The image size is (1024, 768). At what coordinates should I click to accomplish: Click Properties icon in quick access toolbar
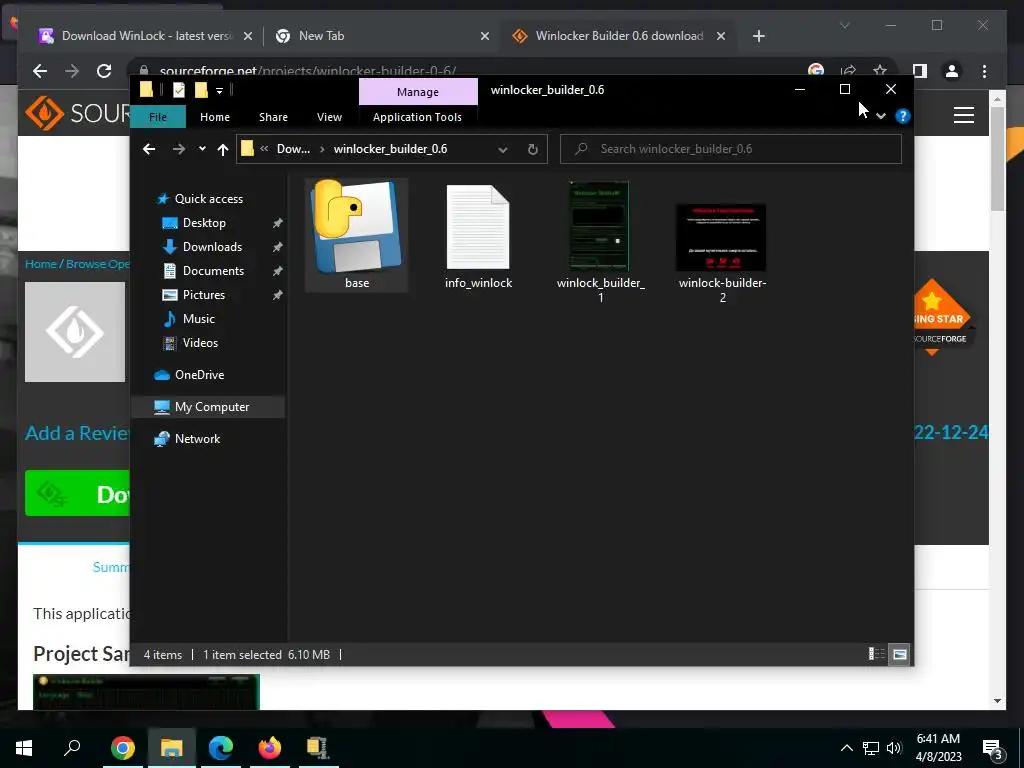coord(178,90)
